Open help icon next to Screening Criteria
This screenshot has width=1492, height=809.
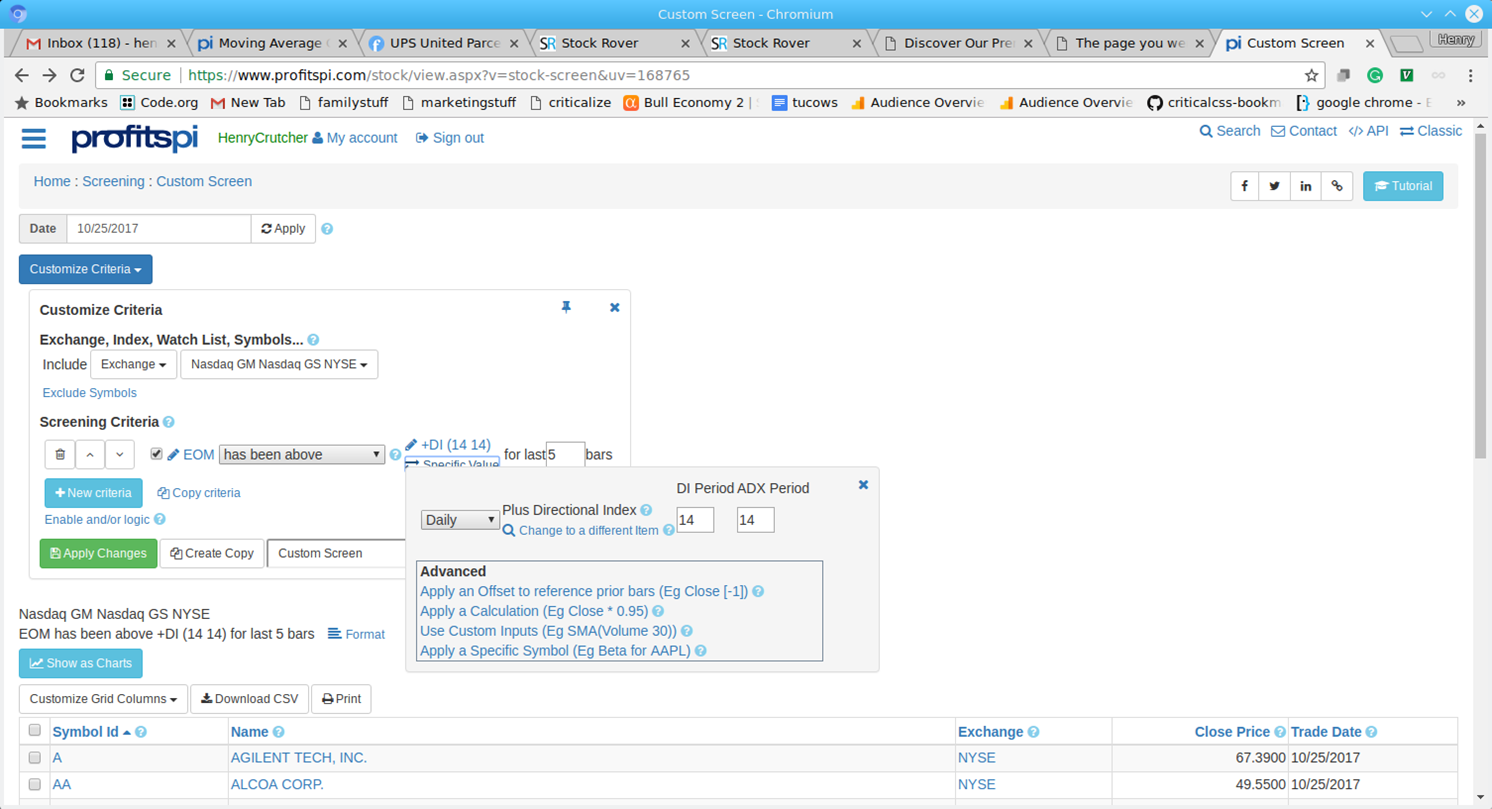pyautogui.click(x=169, y=422)
